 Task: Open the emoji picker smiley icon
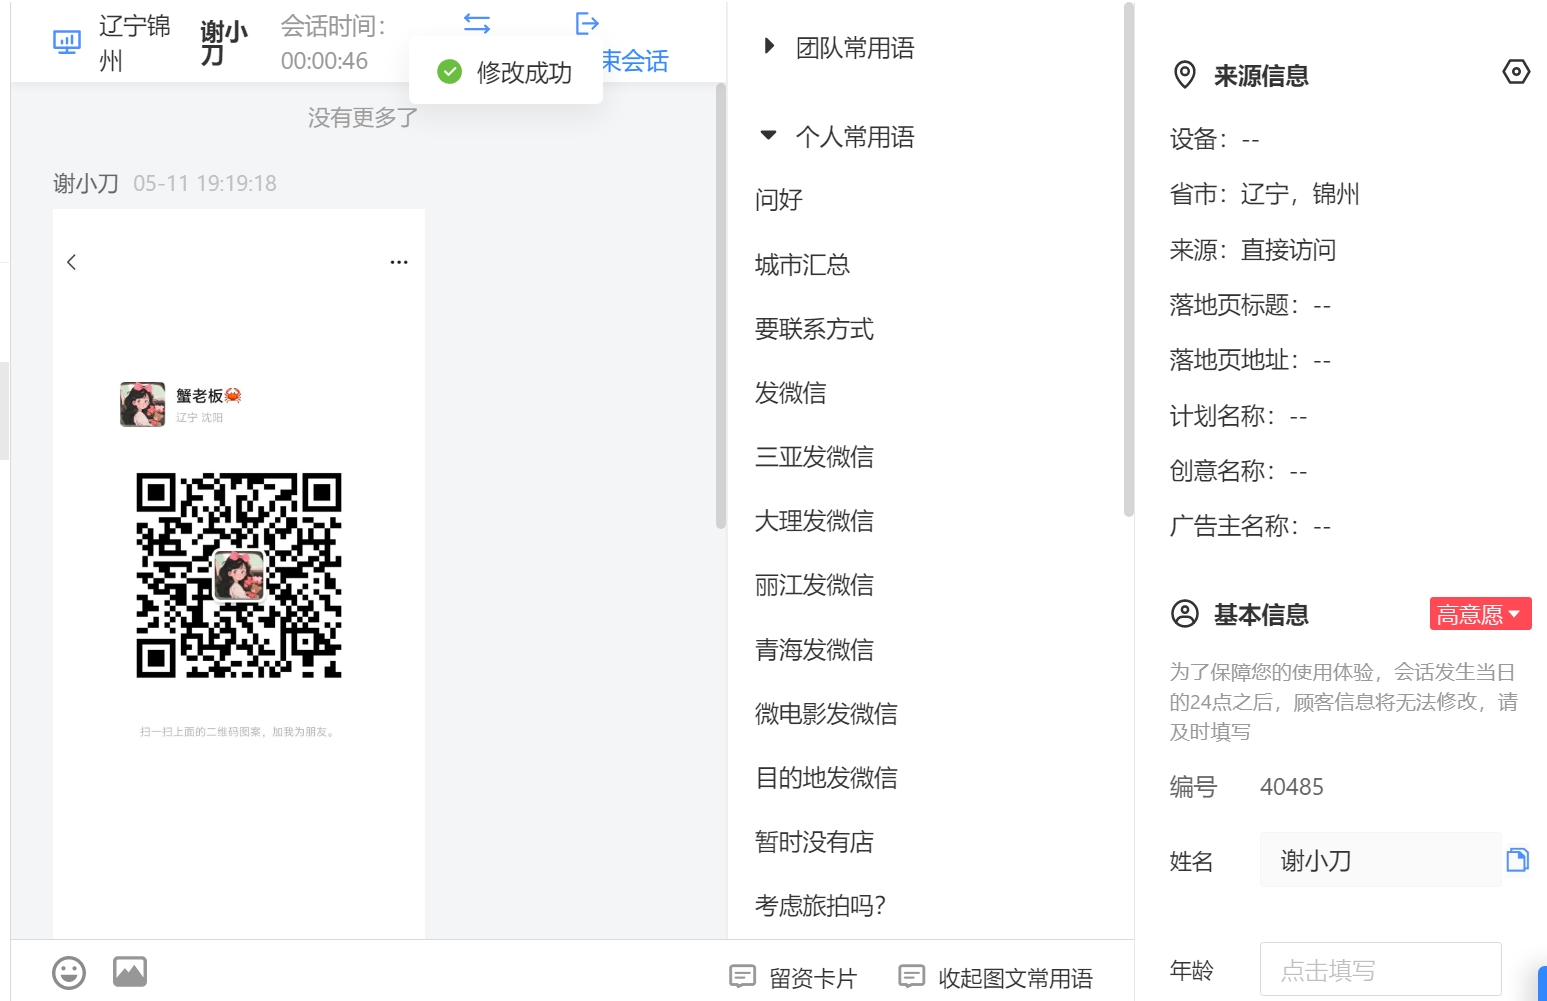(69, 972)
